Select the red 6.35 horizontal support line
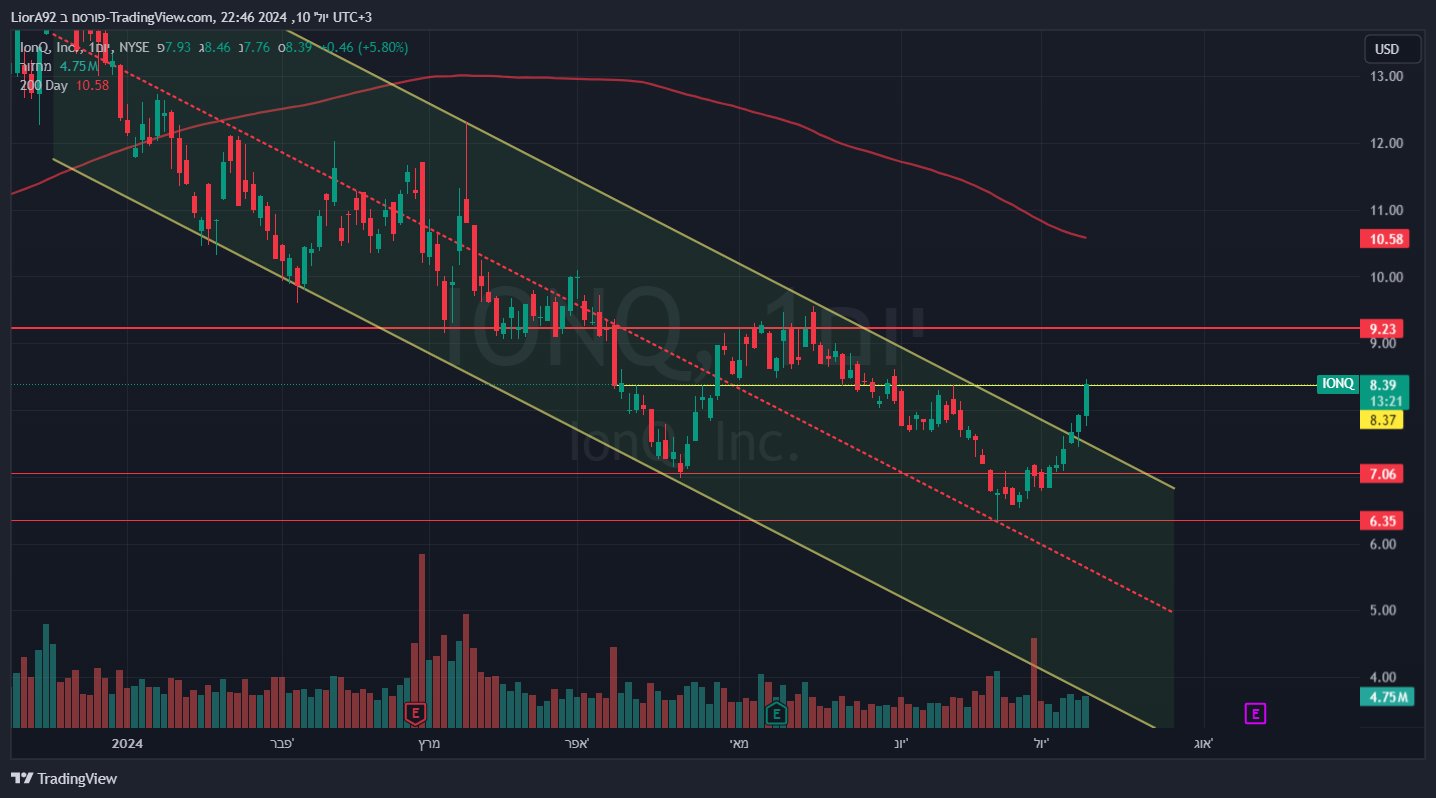1436x798 pixels. pos(684,521)
